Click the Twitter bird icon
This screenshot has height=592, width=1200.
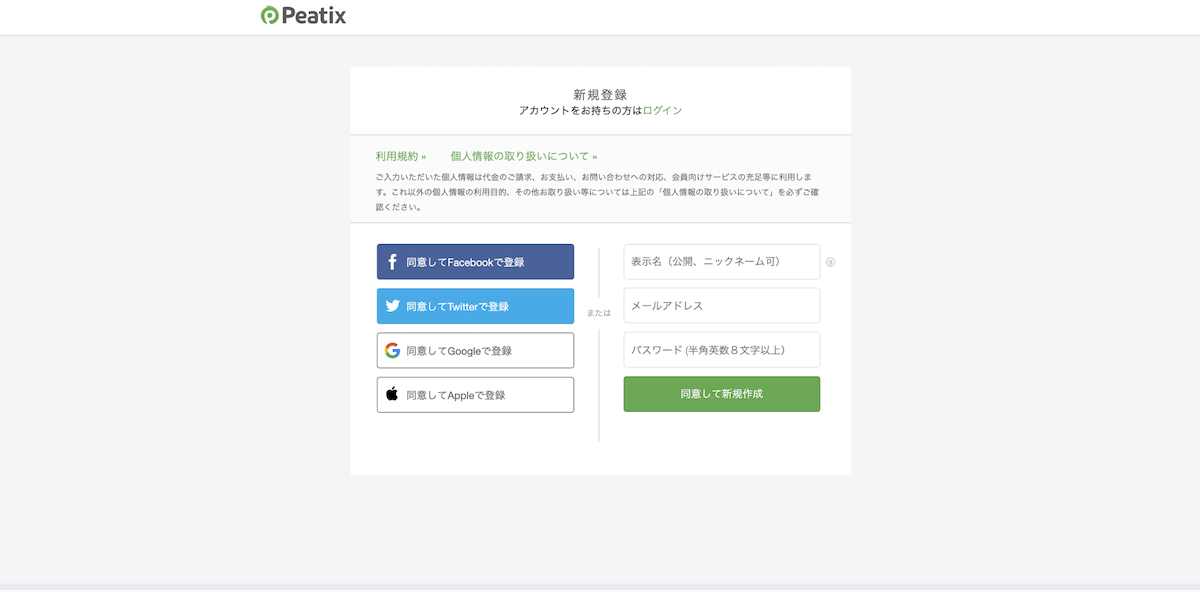tap(393, 306)
